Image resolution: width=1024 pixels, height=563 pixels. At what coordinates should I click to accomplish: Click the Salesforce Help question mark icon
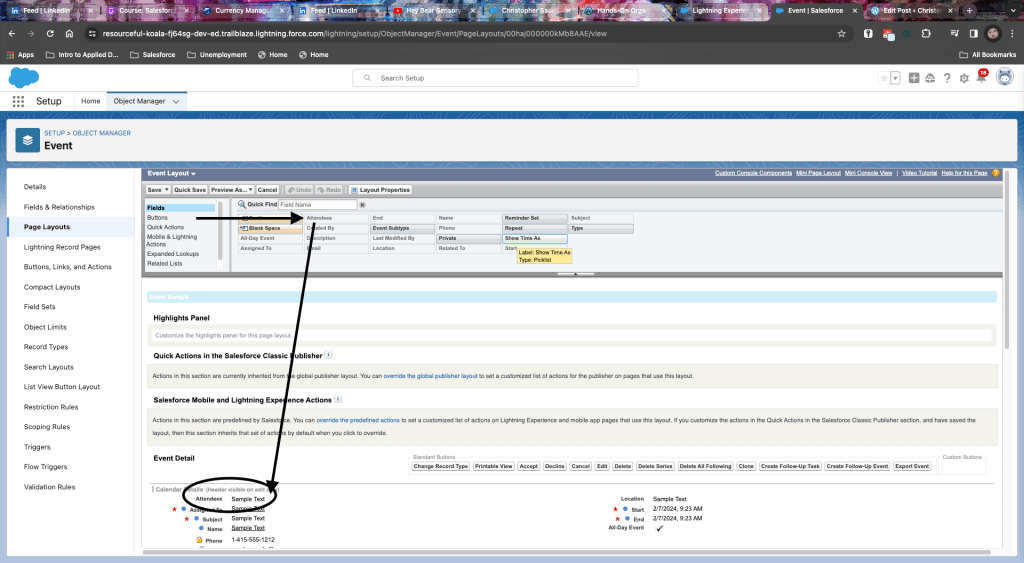click(946, 78)
